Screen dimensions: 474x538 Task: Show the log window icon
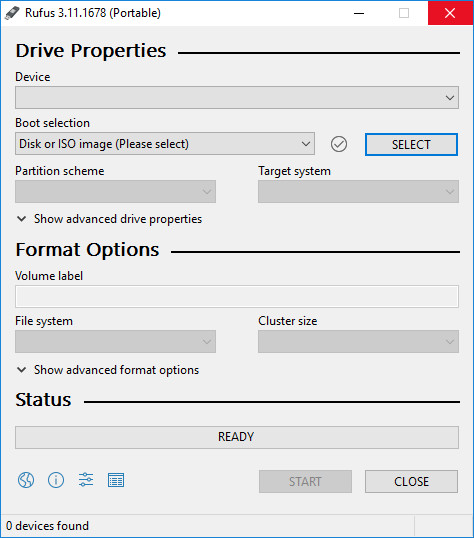coord(116,480)
